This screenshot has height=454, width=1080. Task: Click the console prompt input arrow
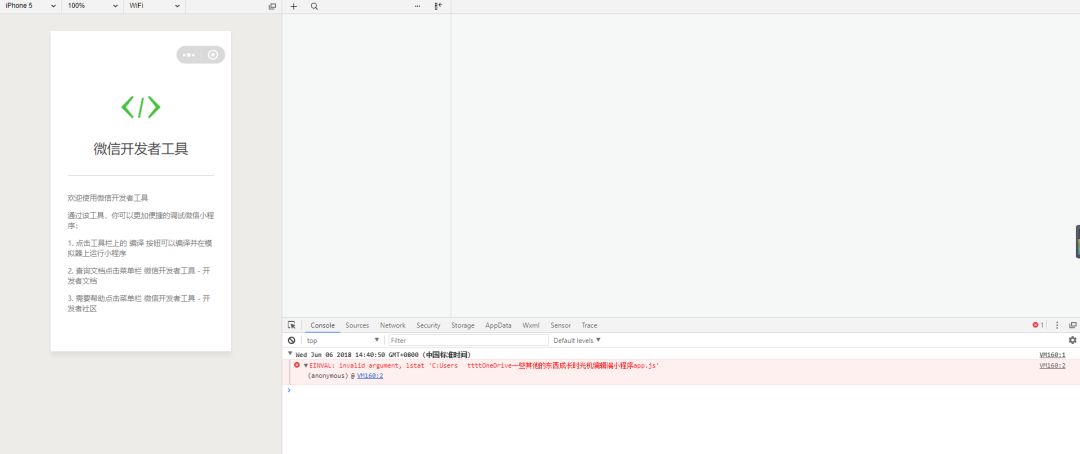coord(289,390)
